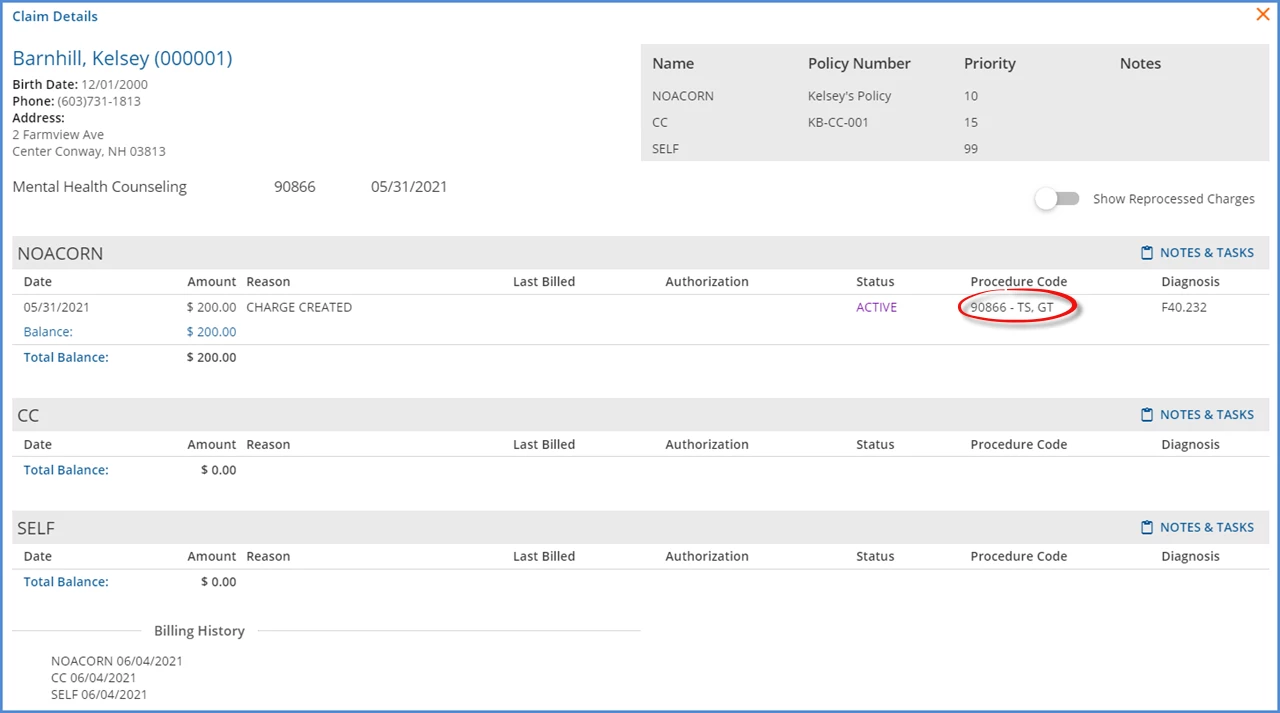The width and height of the screenshot is (1280, 713).
Task: Click the NOACORN row in policy table
Action: click(955, 96)
